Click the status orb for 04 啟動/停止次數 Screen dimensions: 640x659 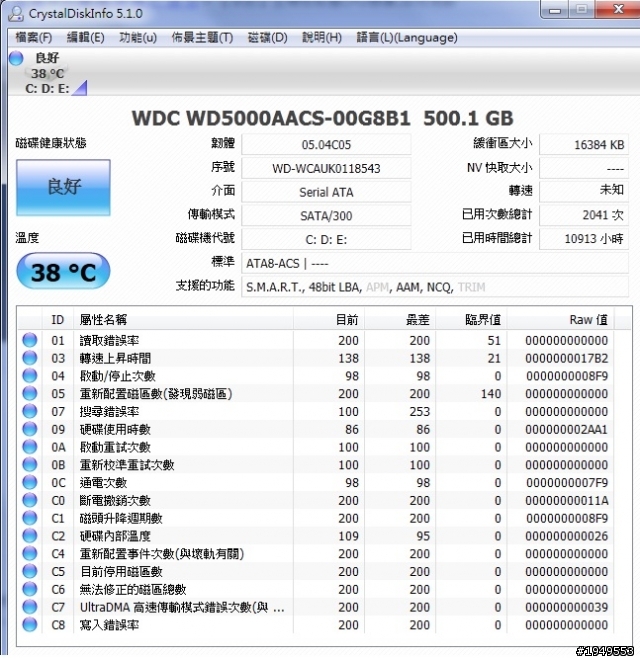[30, 375]
